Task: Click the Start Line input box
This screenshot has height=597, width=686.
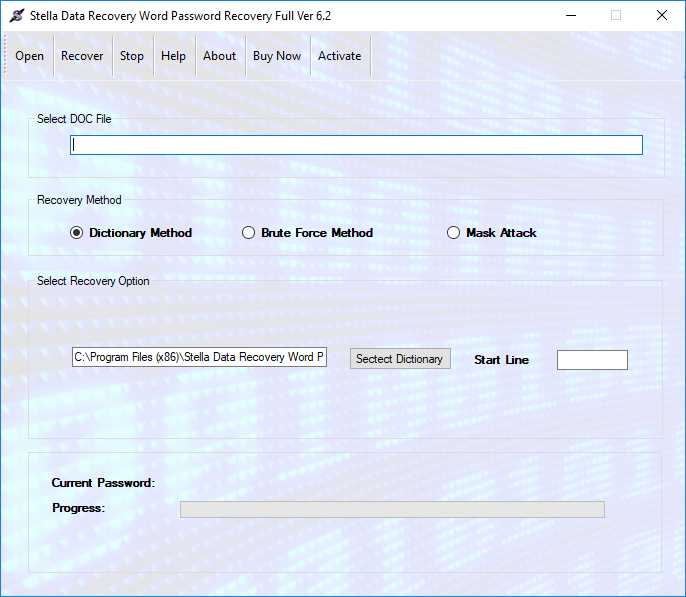Action: pyautogui.click(x=592, y=360)
